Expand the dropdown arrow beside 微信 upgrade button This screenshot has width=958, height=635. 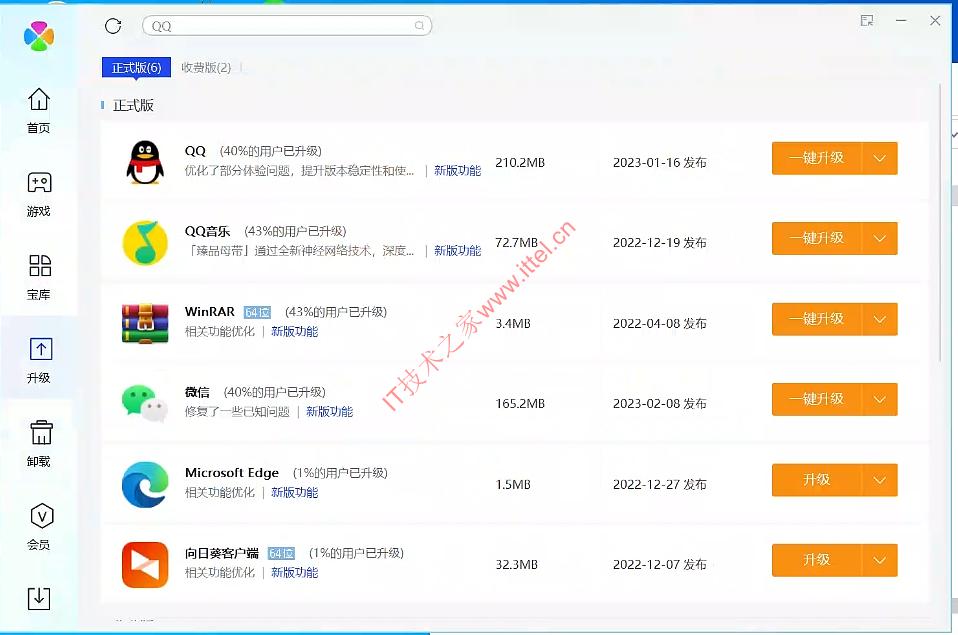tap(880, 399)
